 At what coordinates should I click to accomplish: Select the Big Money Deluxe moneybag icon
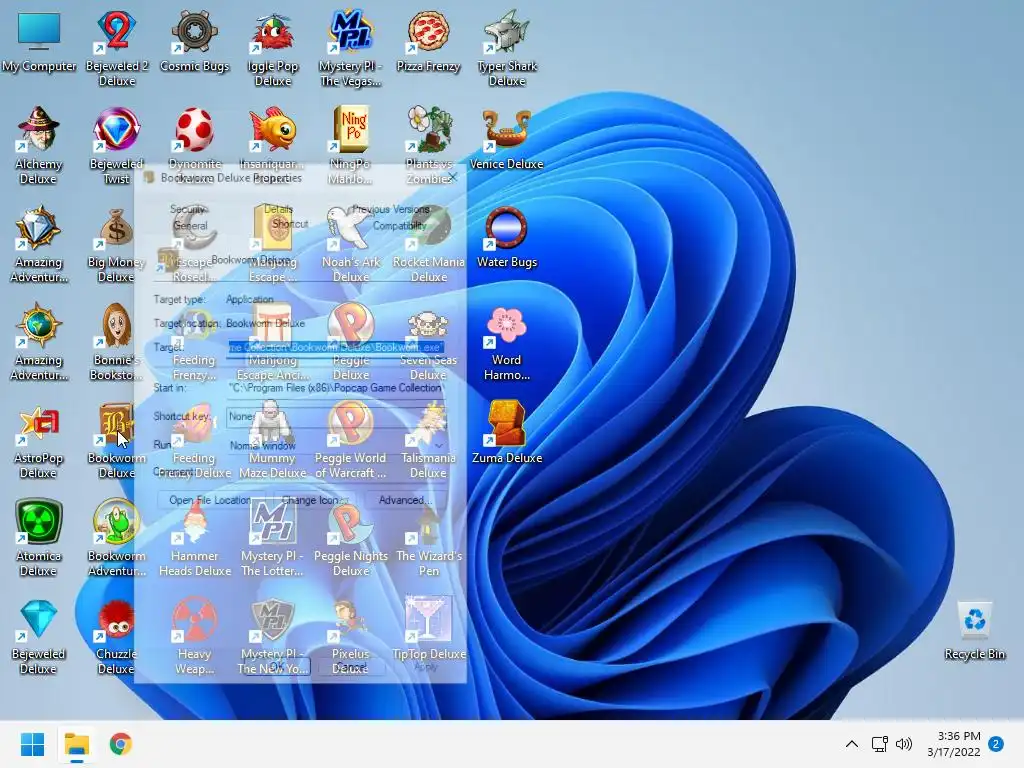[x=117, y=244]
